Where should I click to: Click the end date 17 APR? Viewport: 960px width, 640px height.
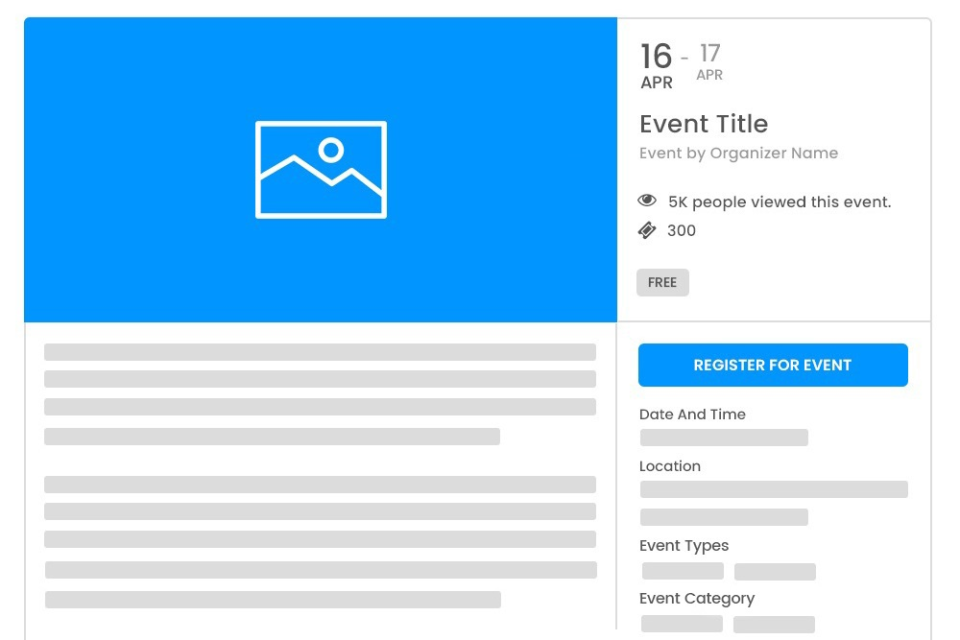click(x=707, y=62)
